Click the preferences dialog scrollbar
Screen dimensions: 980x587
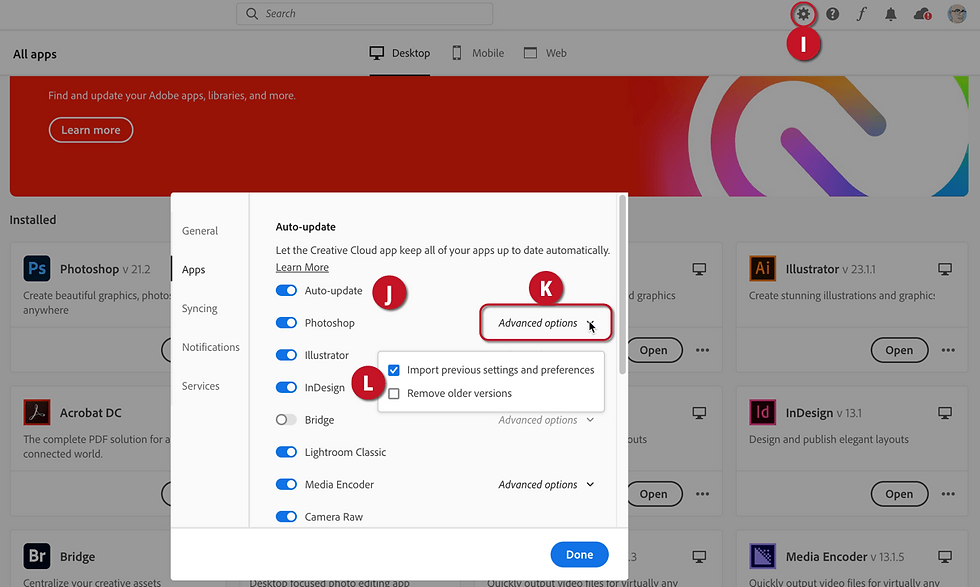[622, 284]
